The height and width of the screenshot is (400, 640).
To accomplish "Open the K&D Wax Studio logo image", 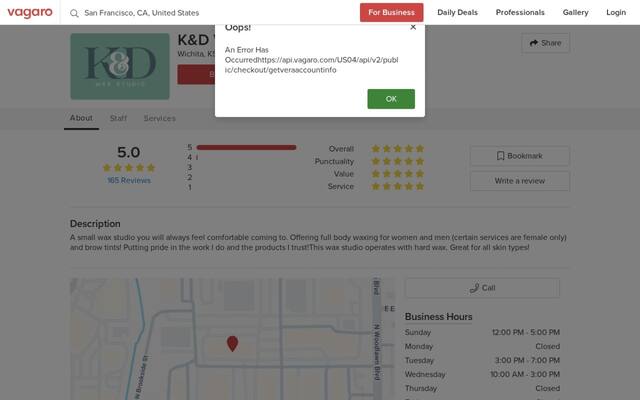I will [x=120, y=66].
